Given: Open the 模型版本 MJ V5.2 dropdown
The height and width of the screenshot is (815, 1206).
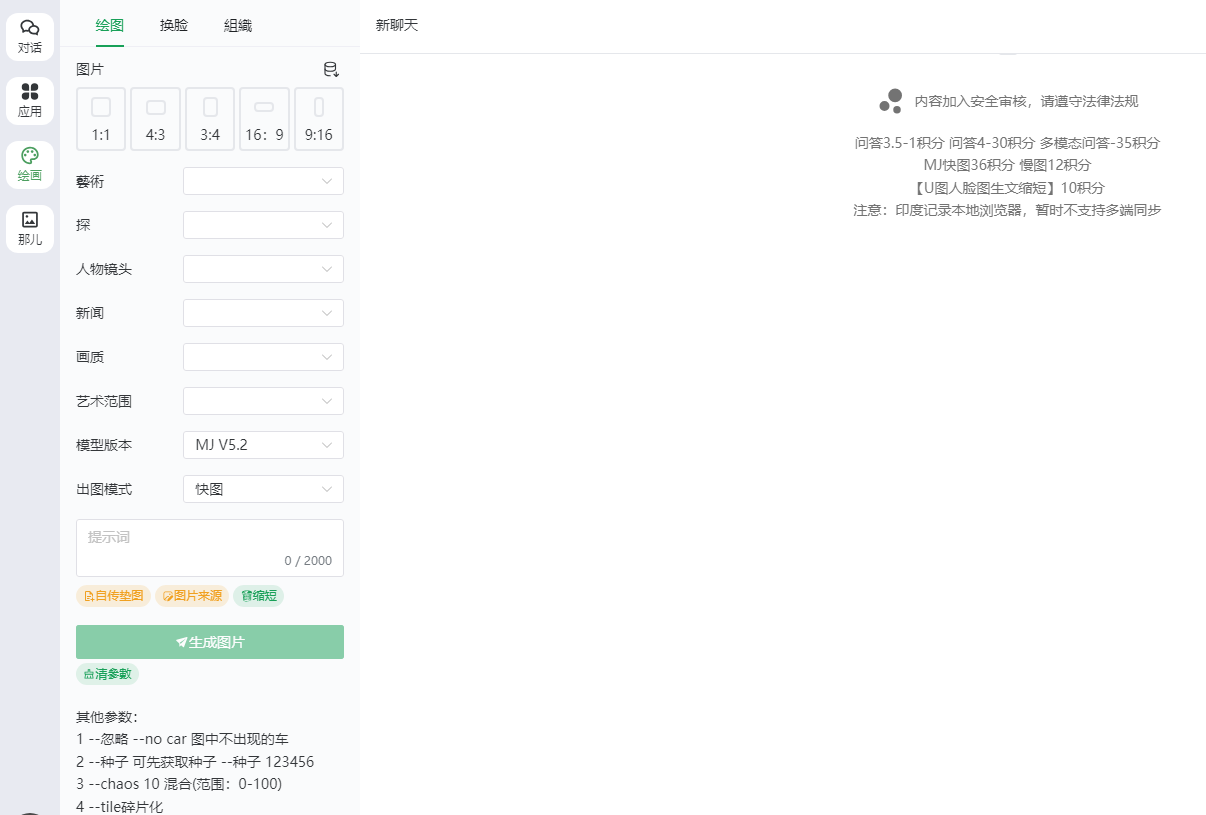Looking at the screenshot, I should 263,445.
